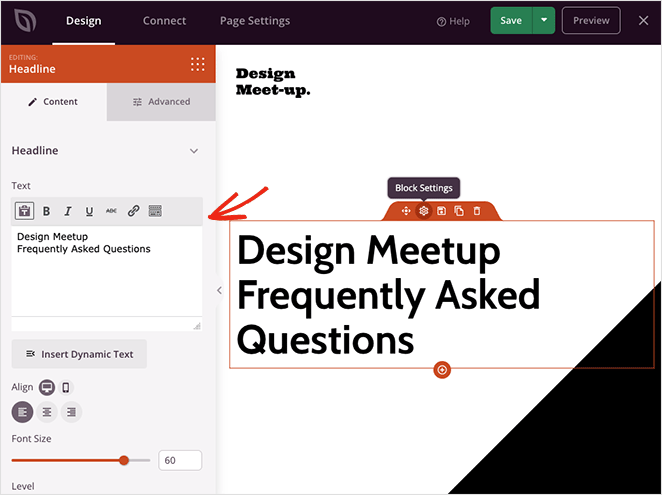This screenshot has width=662, height=495.
Task: Switch to the Design tab
Action: point(84,21)
